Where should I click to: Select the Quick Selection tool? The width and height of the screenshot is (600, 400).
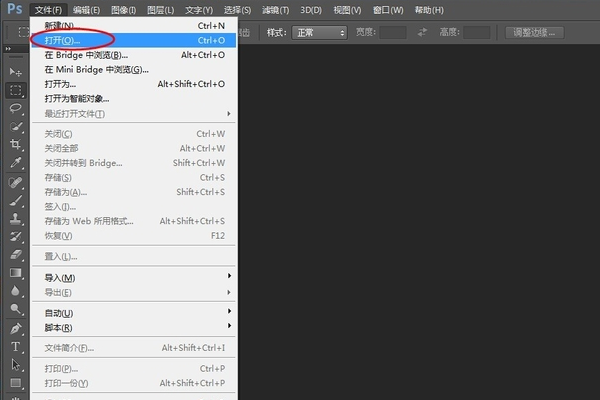[x=16, y=126]
